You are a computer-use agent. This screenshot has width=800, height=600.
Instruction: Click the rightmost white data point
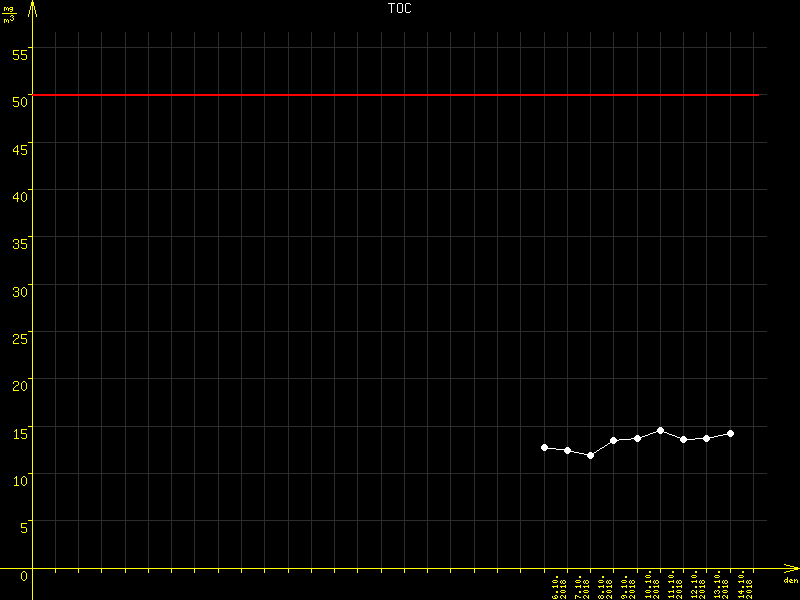coord(730,433)
